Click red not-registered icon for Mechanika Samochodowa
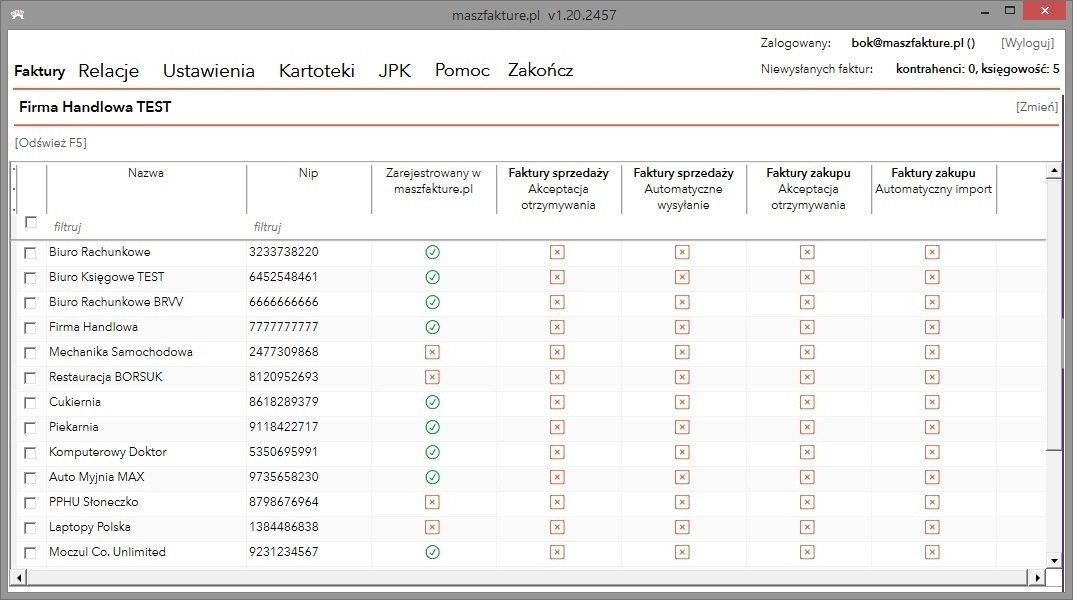Viewport: 1073px width, 600px height. coord(432,352)
